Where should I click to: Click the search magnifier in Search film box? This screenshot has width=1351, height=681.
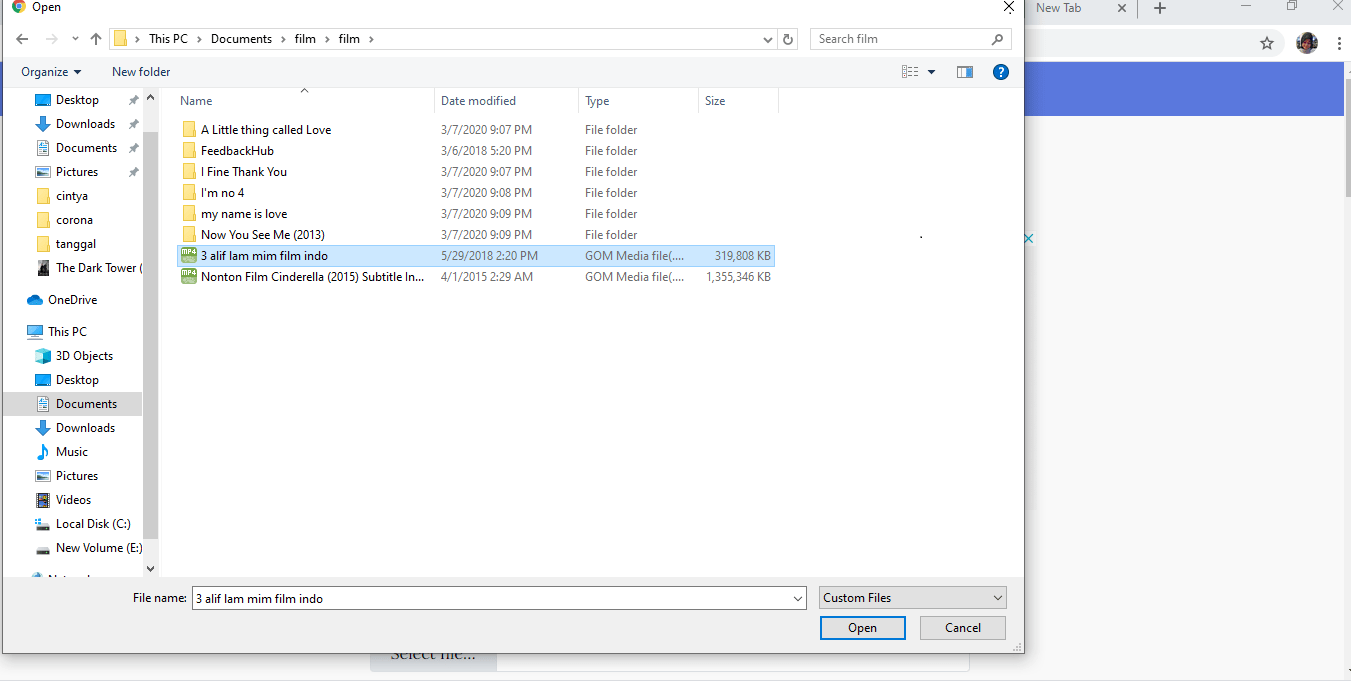click(996, 38)
